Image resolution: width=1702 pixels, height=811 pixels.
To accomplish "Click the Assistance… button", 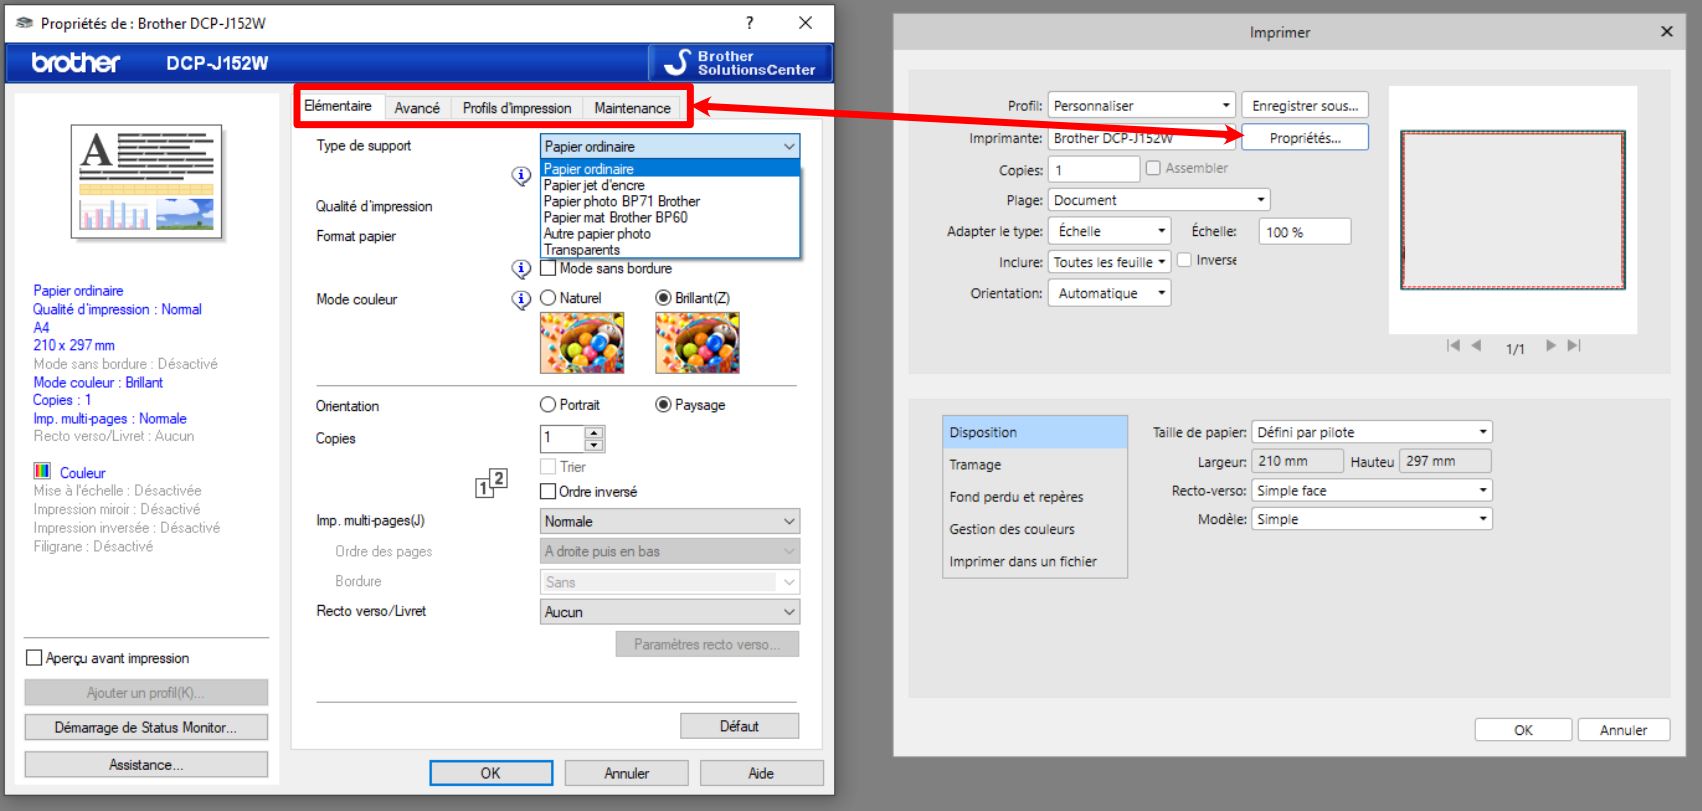I will click(x=146, y=765).
